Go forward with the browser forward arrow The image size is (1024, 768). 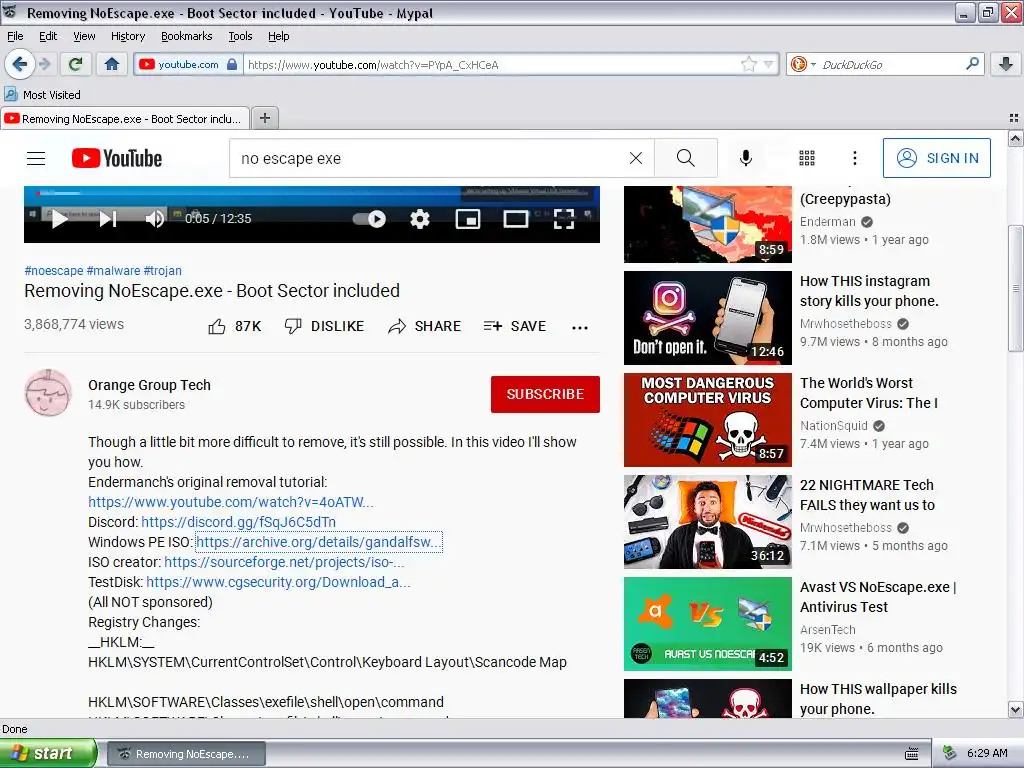(44, 64)
